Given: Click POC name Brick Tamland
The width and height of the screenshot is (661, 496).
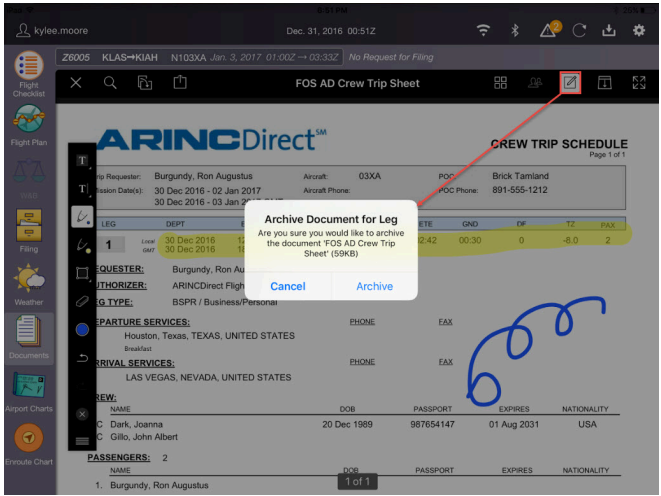Looking at the screenshot, I should coord(520,176).
